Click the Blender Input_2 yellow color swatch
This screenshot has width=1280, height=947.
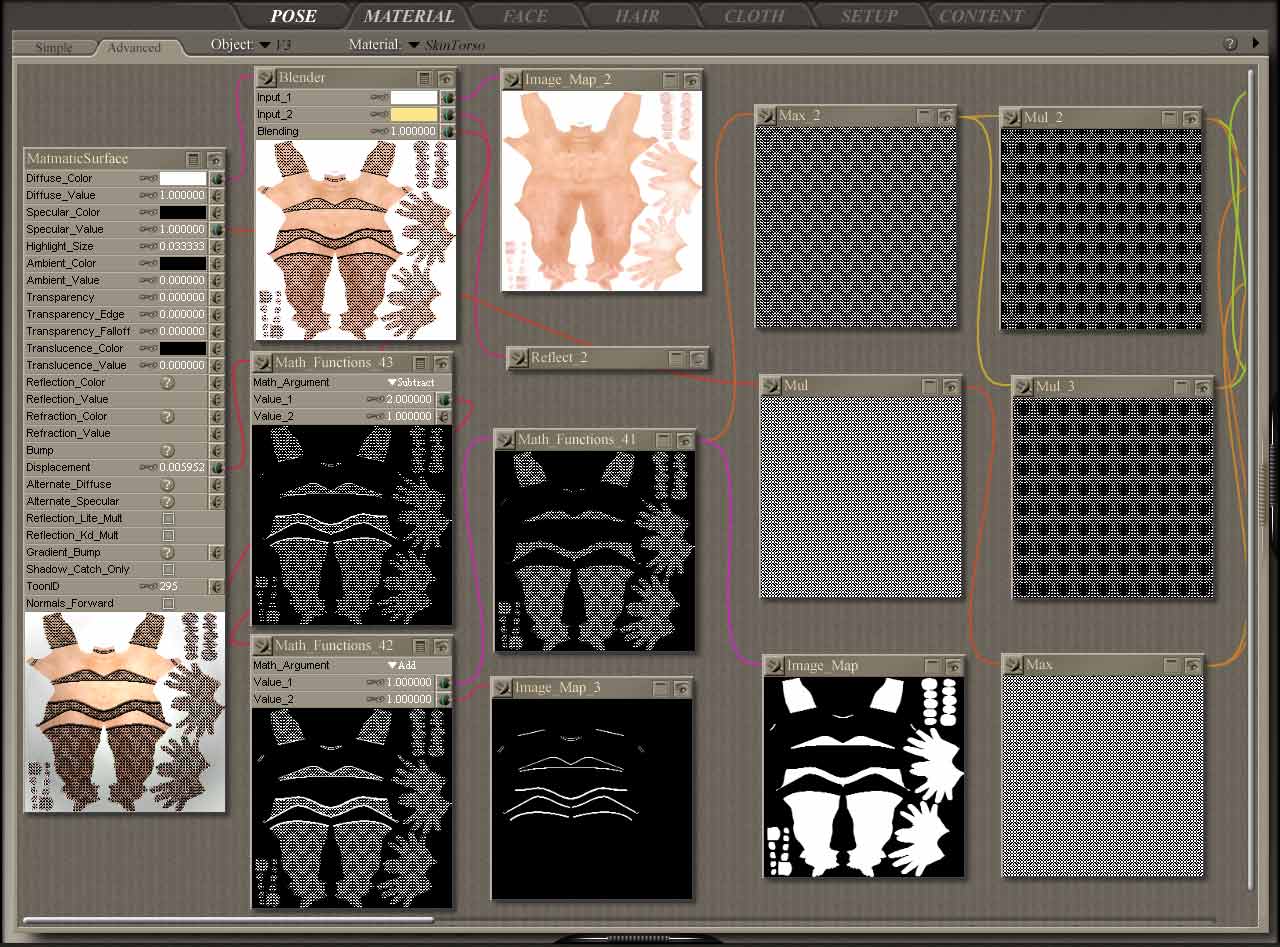413,115
